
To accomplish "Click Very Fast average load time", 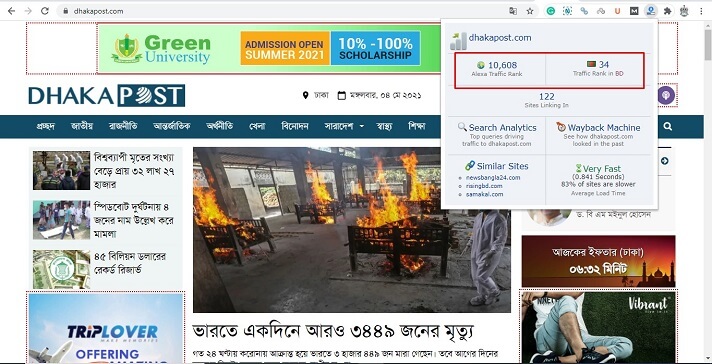I will (602, 168).
